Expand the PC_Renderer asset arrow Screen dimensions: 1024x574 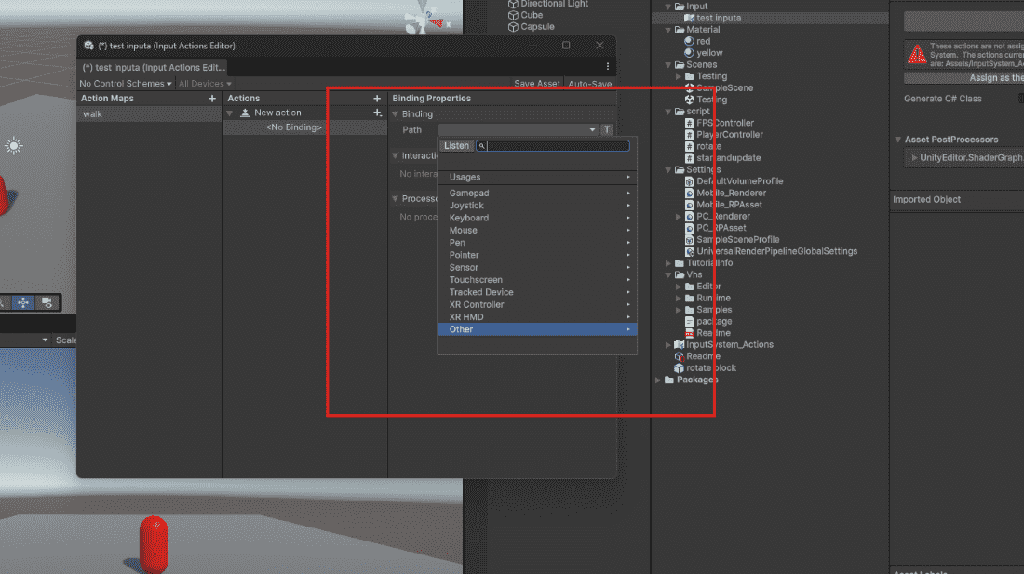click(x=679, y=217)
